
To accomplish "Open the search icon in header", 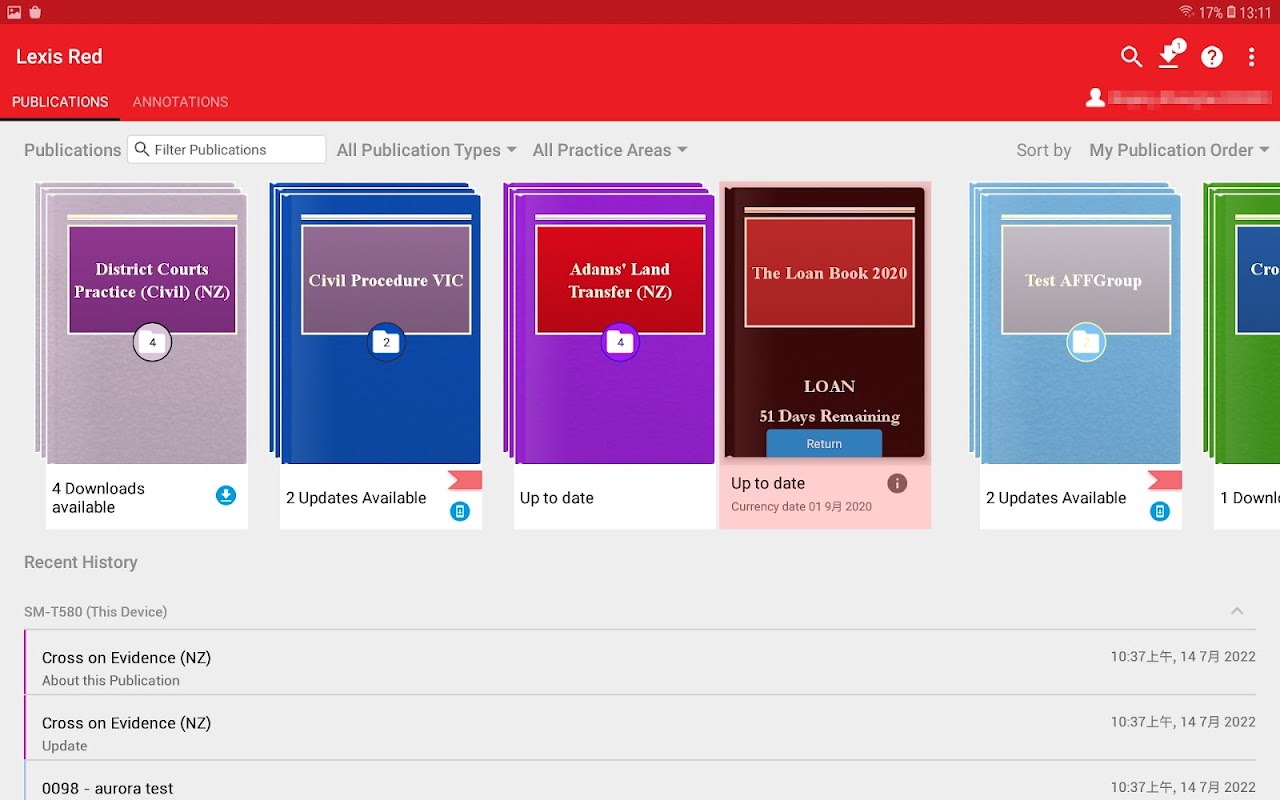I will pos(1131,57).
